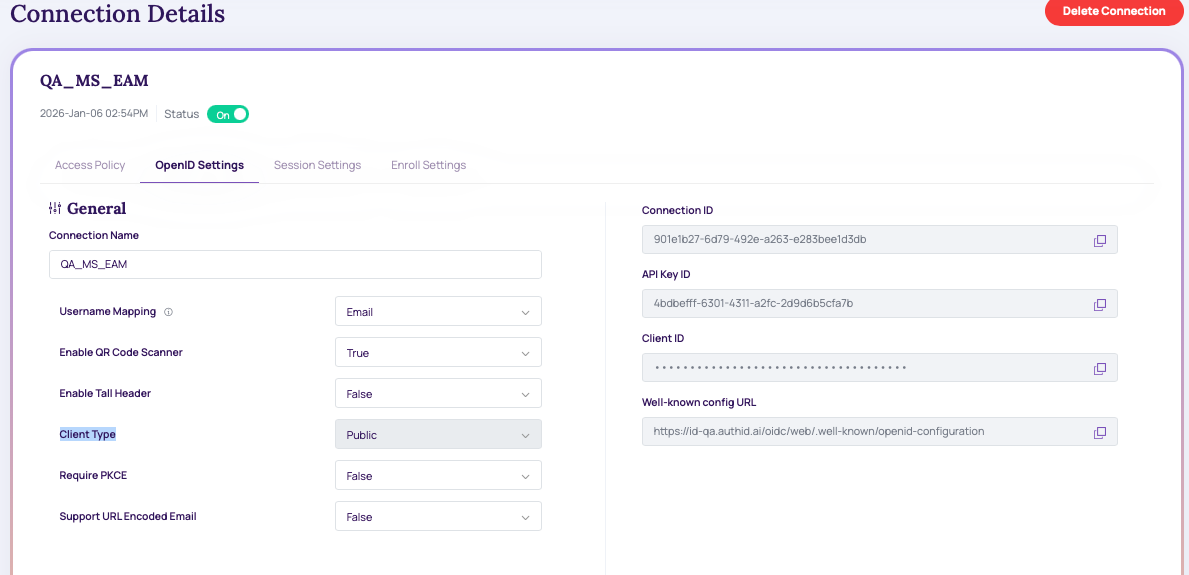Click the Delete Connection button
This screenshot has height=575, width=1189.
pyautogui.click(x=1114, y=11)
